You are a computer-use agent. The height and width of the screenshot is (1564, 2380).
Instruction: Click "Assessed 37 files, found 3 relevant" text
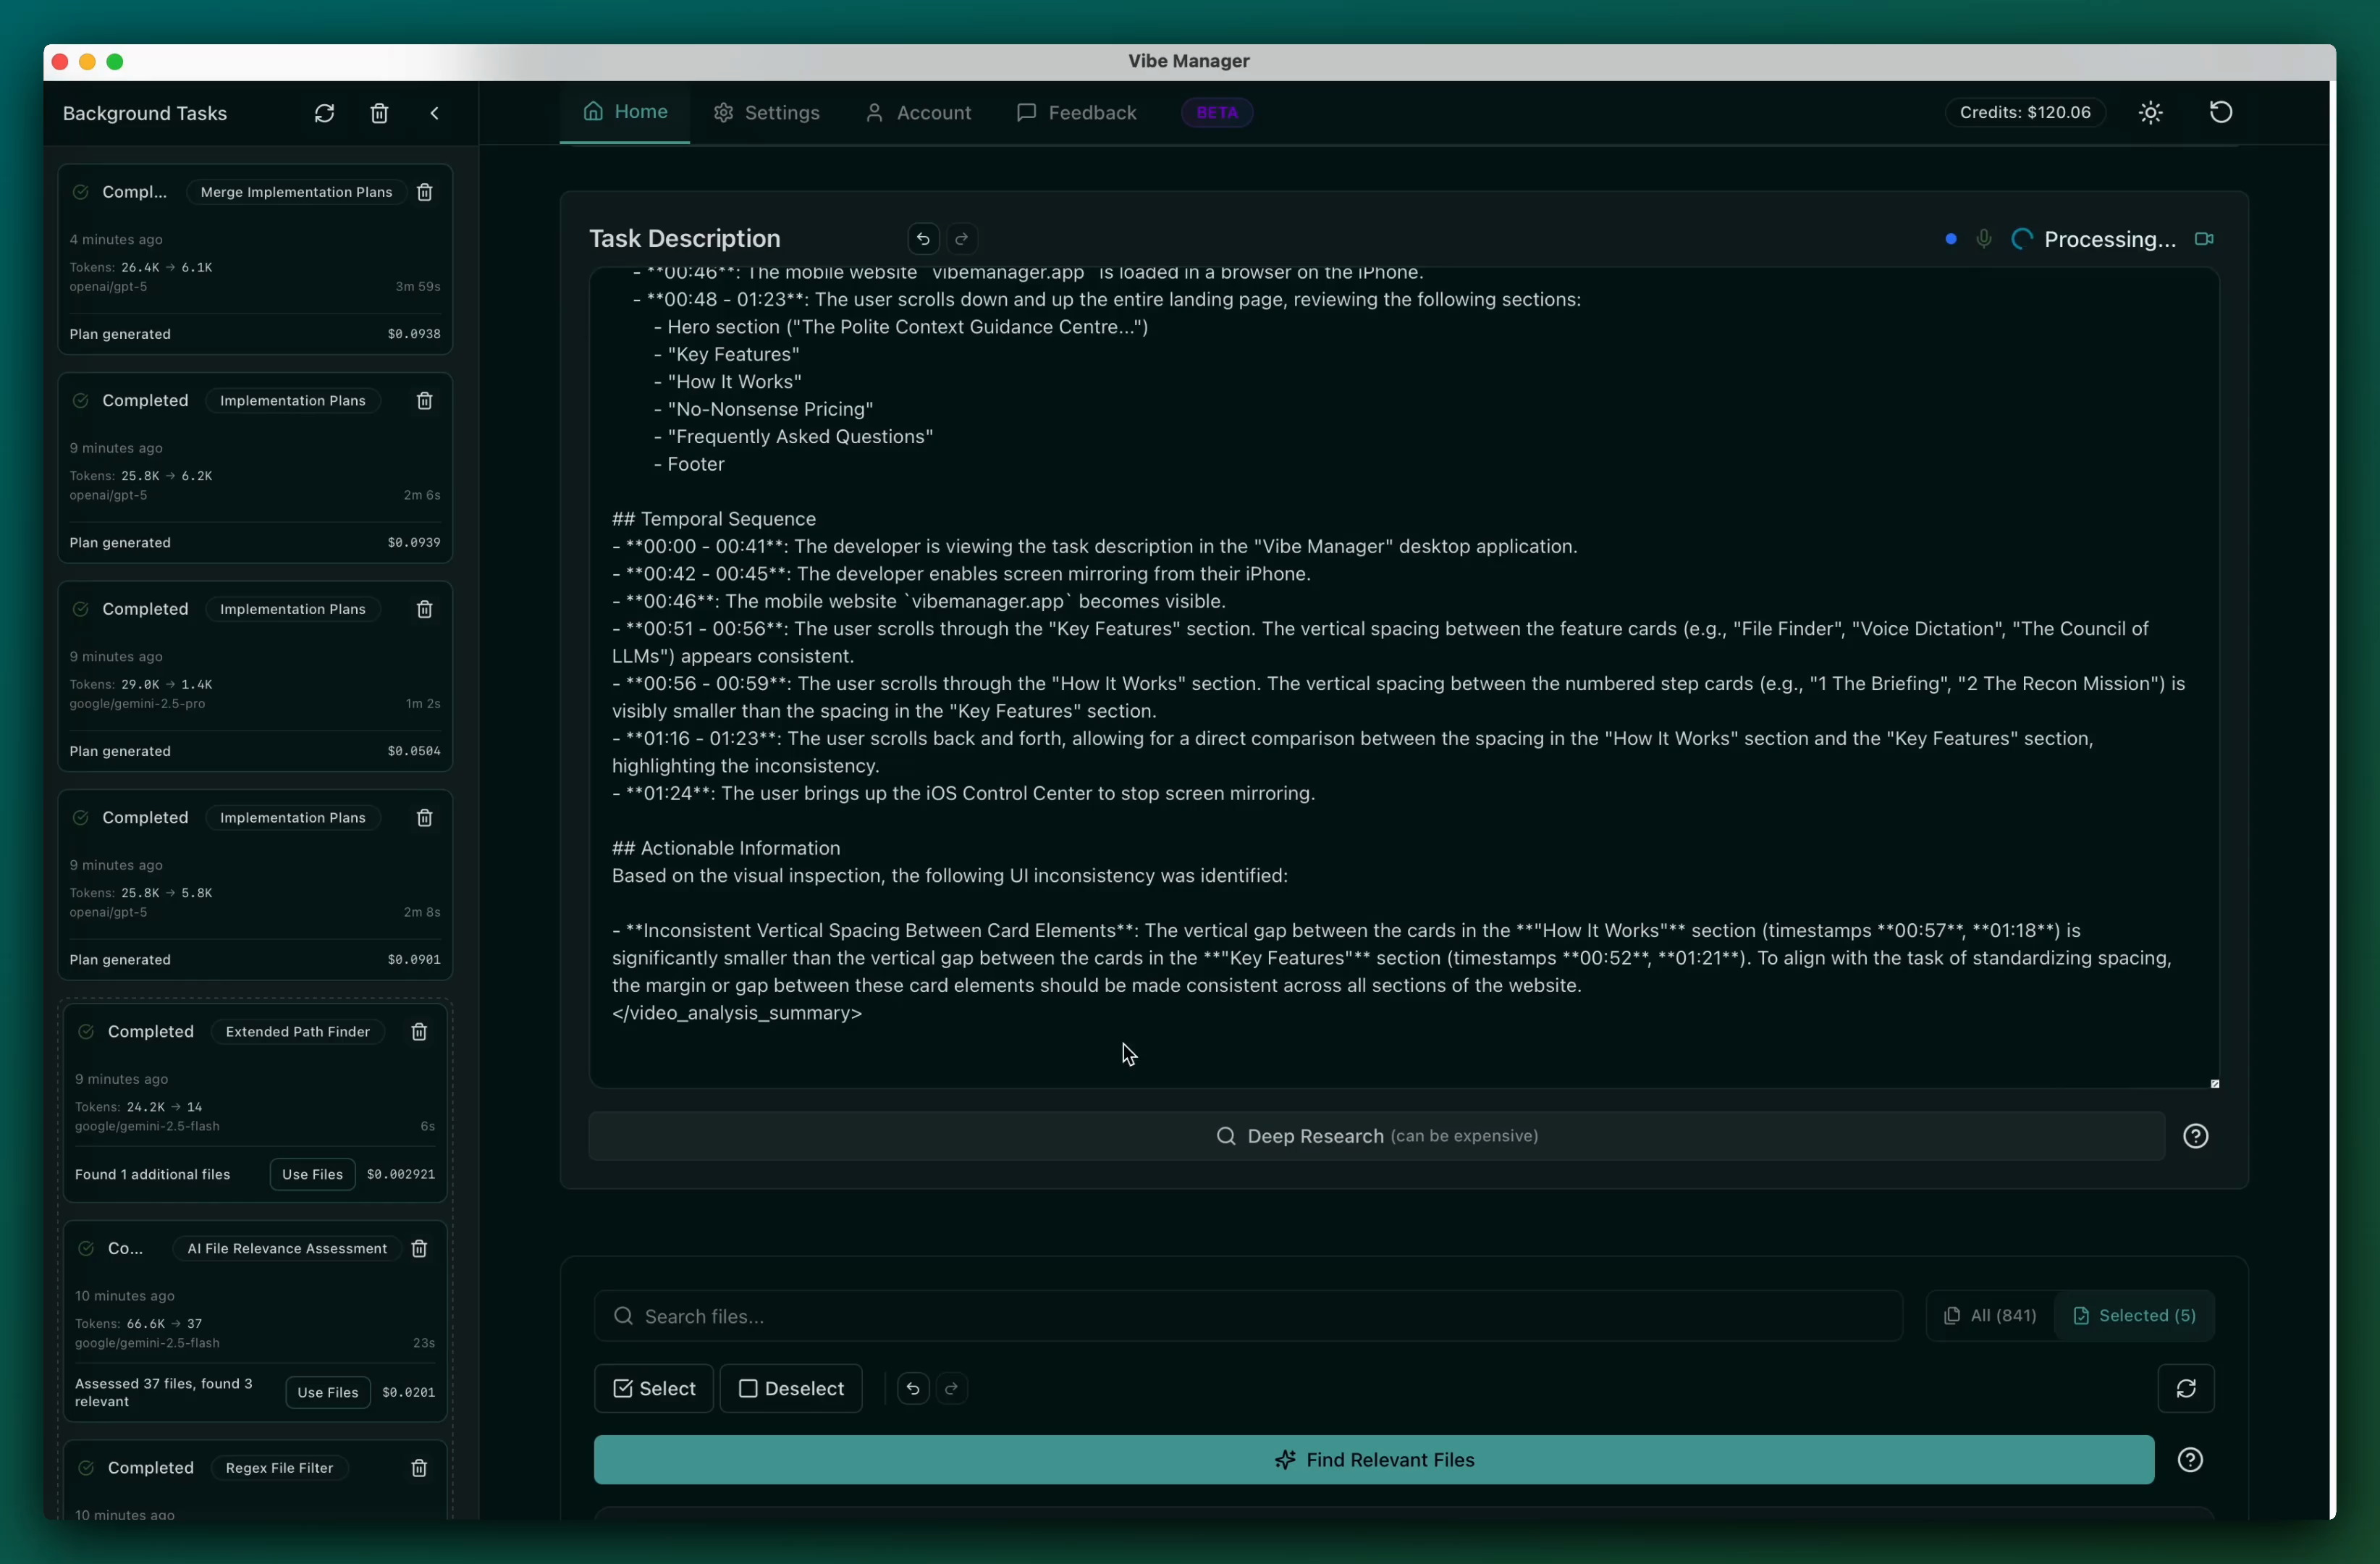163,1392
